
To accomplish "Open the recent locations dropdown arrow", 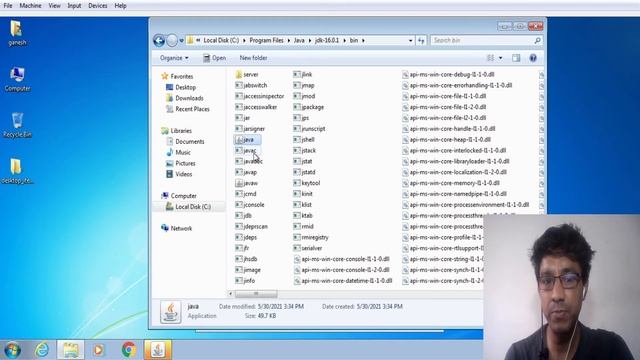I will pos(181,40).
